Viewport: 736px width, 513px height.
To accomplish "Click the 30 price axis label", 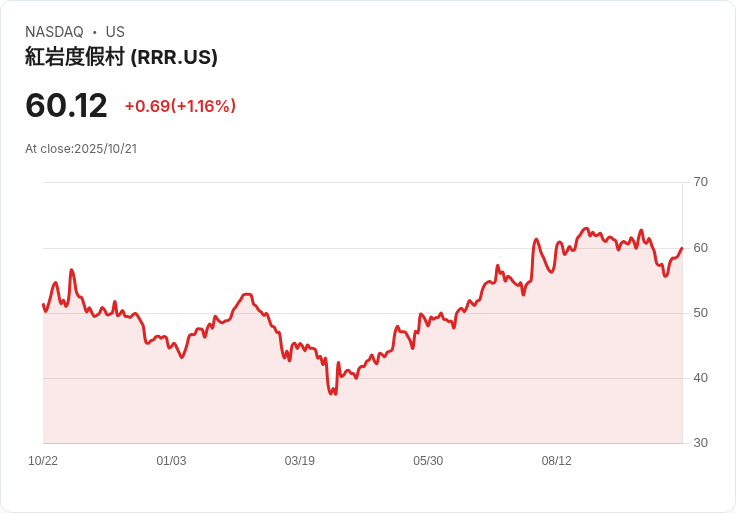I will (x=700, y=443).
